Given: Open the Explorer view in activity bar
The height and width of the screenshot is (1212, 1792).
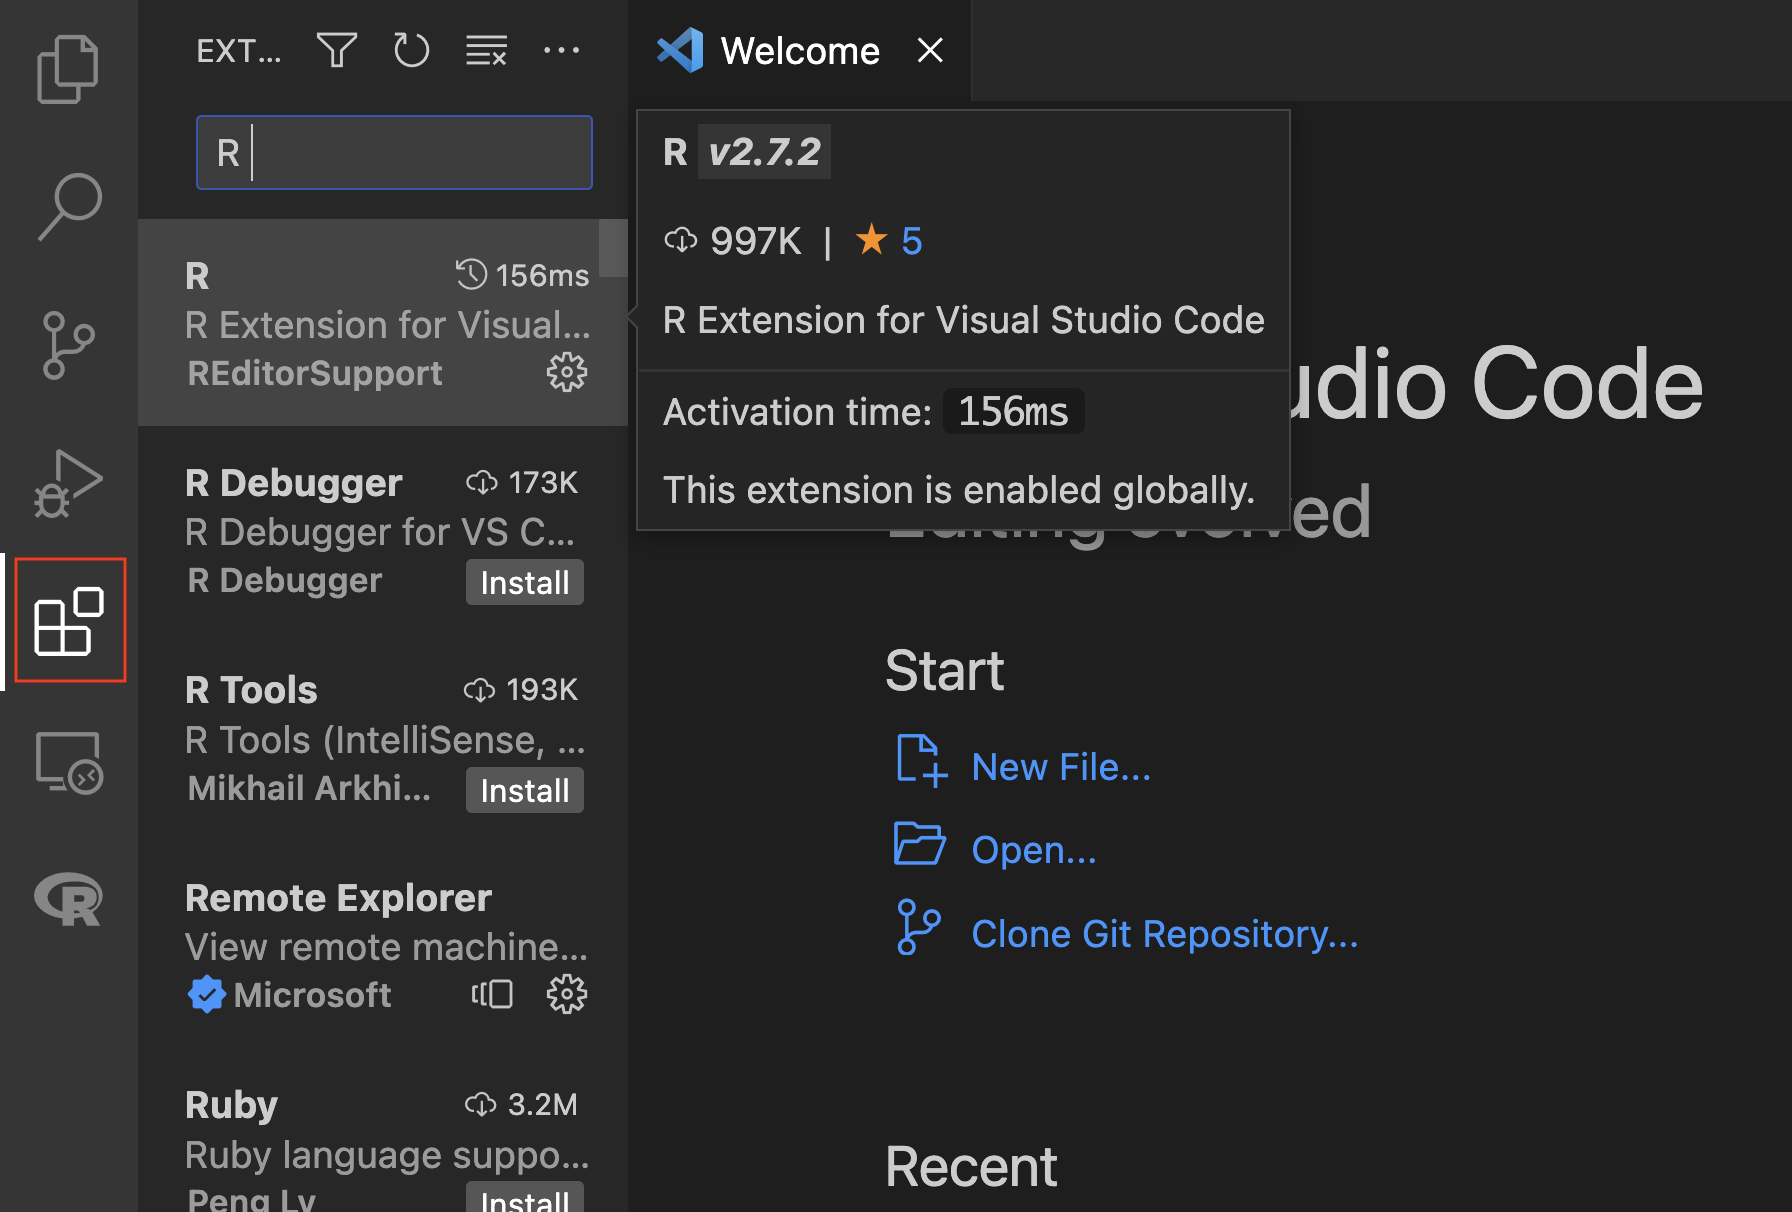Looking at the screenshot, I should [68, 69].
